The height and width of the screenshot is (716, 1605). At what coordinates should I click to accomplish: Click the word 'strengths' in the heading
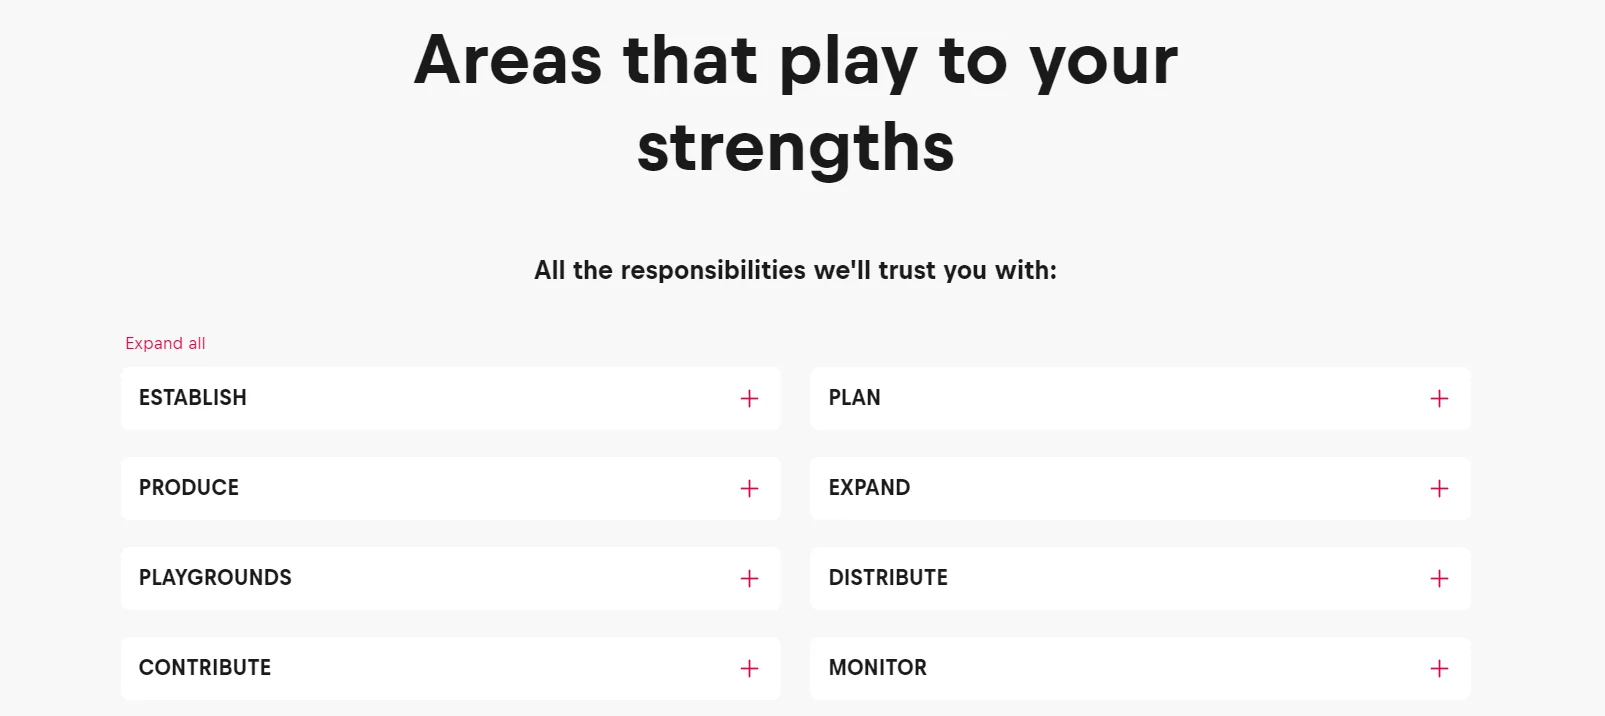pyautogui.click(x=796, y=147)
